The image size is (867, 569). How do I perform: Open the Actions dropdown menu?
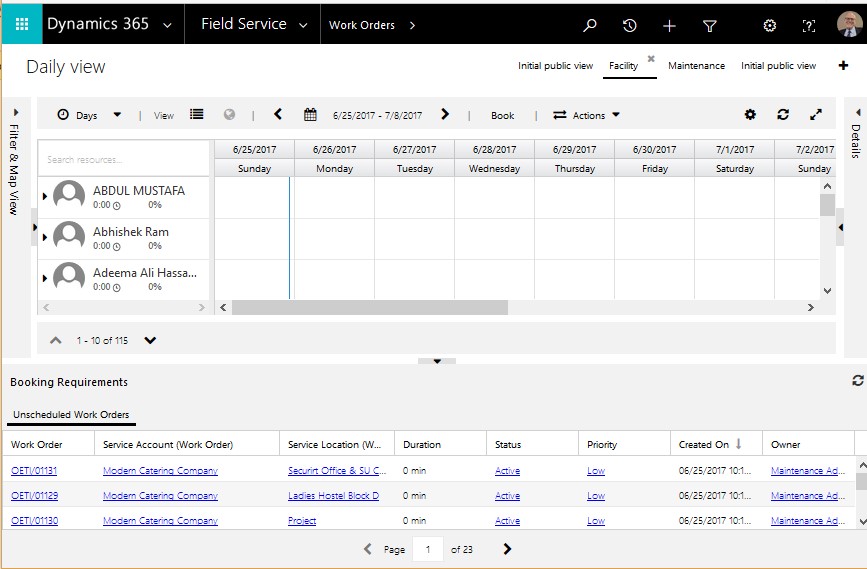point(616,115)
